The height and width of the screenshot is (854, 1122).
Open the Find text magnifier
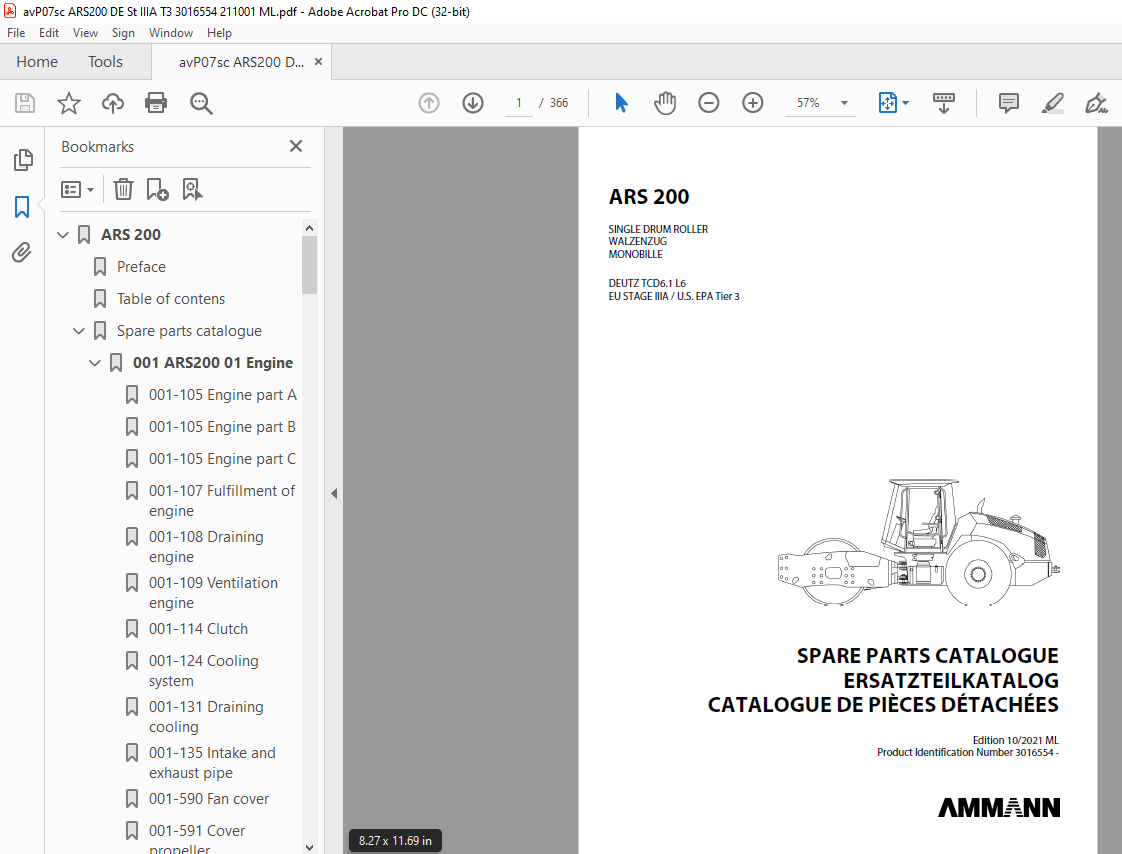(x=201, y=103)
